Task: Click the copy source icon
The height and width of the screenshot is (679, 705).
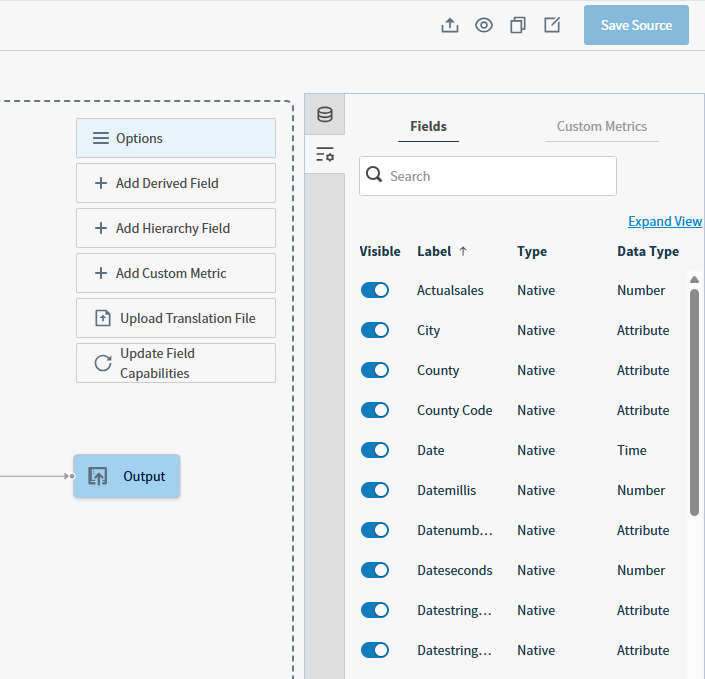Action: [x=518, y=25]
